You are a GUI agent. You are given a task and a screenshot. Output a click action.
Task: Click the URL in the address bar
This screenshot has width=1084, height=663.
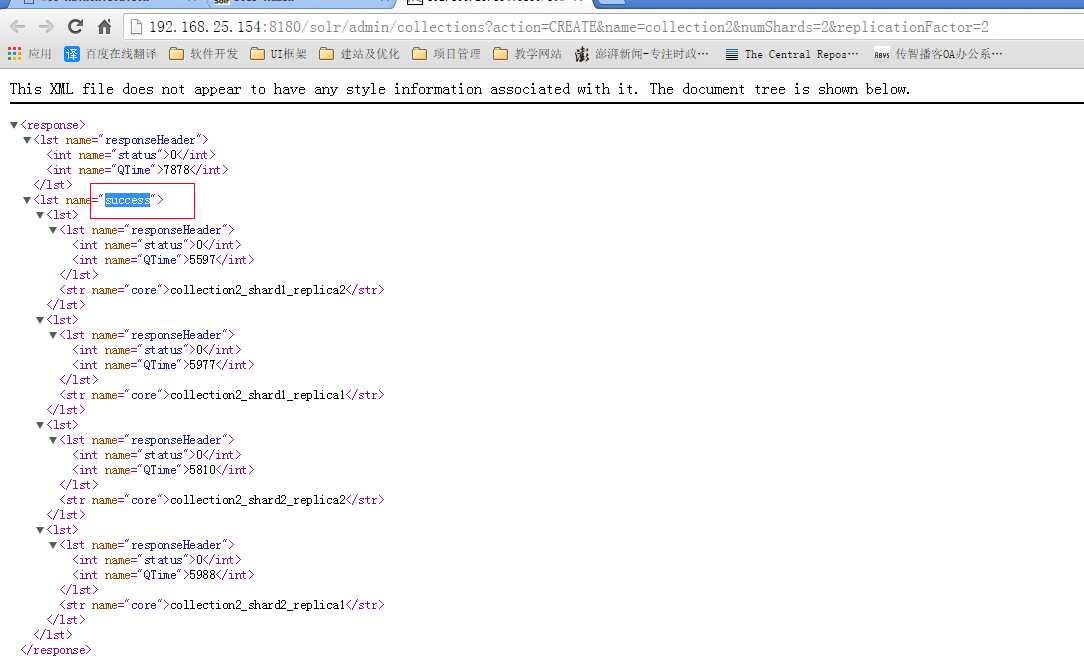568,27
